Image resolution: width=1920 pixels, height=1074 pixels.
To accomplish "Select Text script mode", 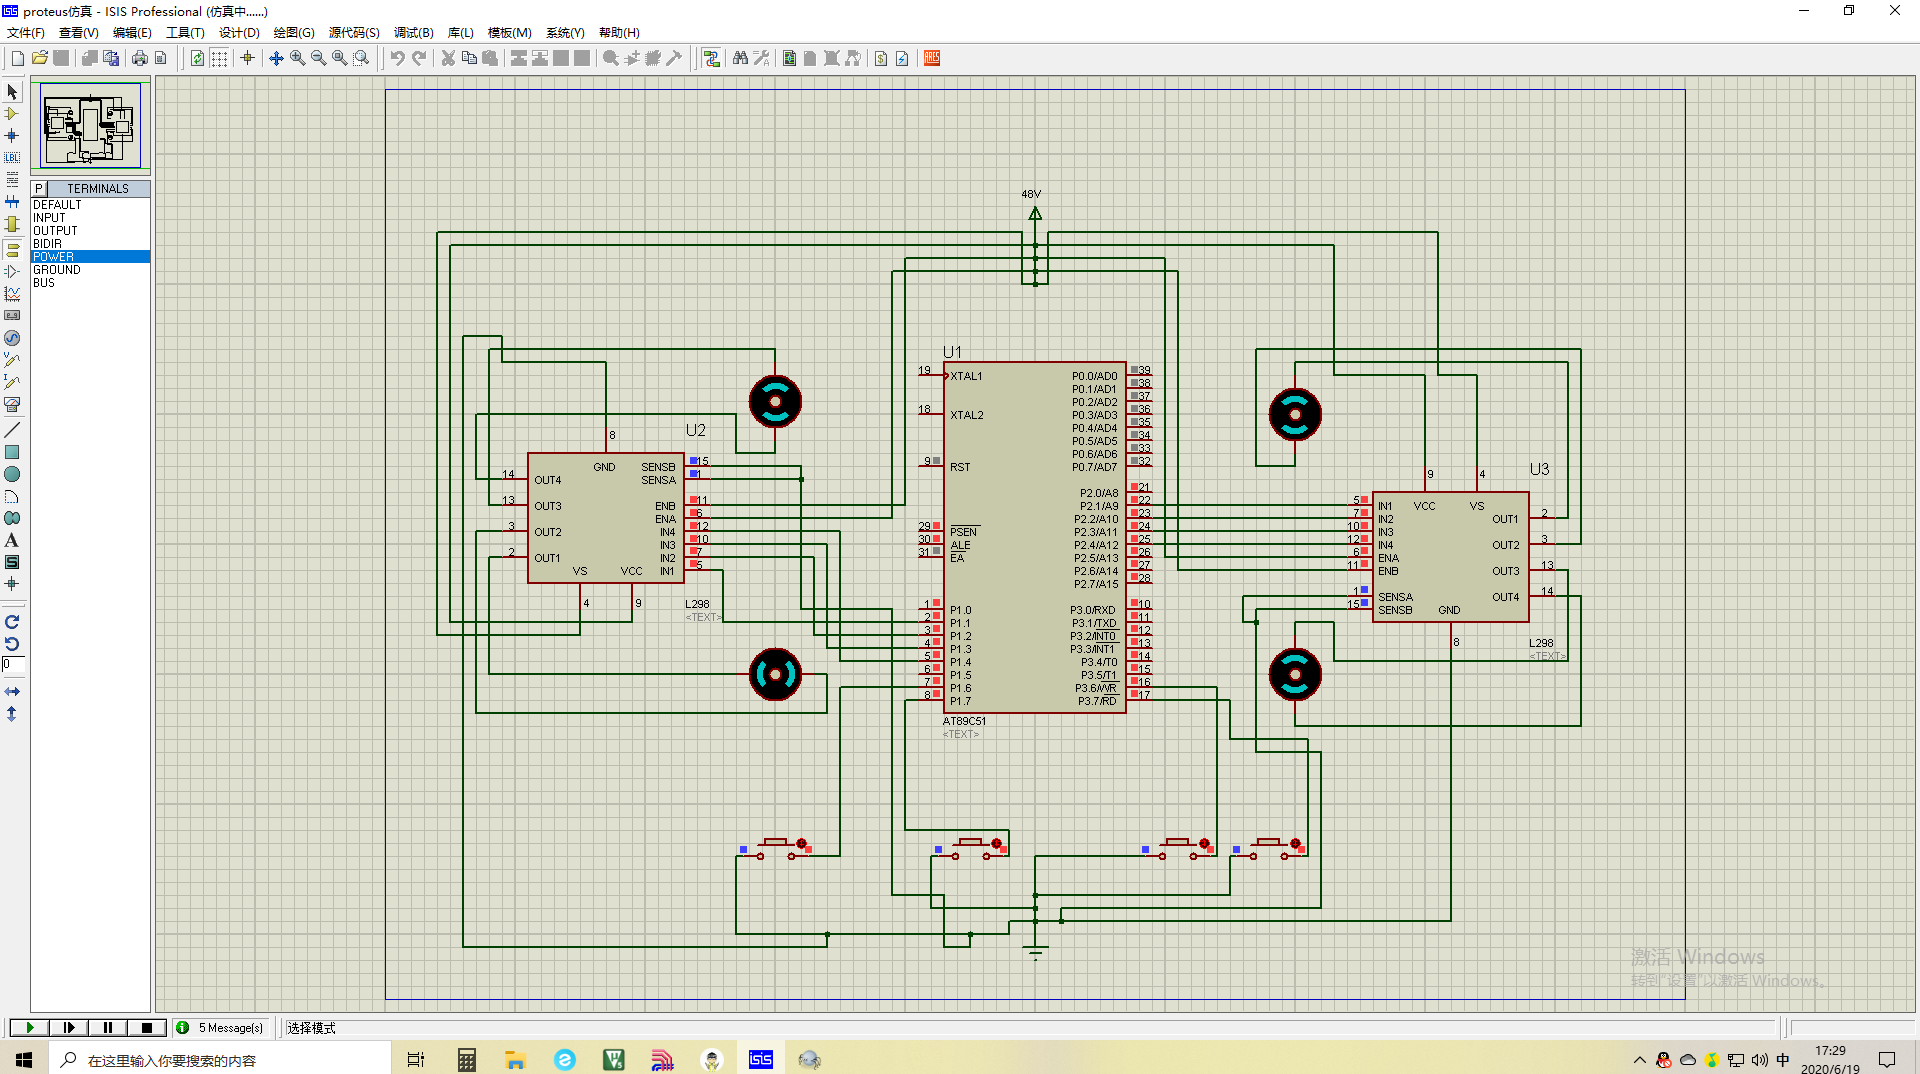I will (x=12, y=180).
